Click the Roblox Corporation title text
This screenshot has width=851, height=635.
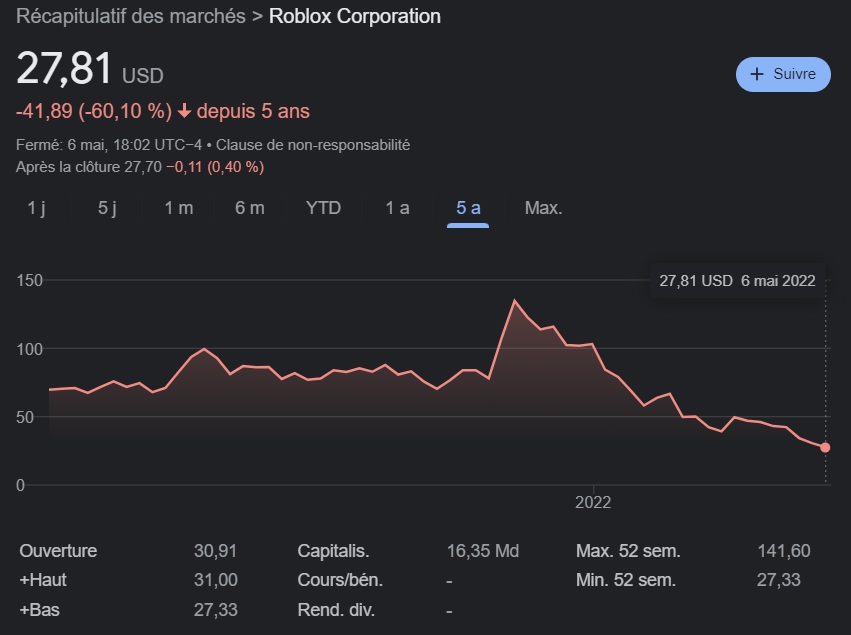(355, 16)
